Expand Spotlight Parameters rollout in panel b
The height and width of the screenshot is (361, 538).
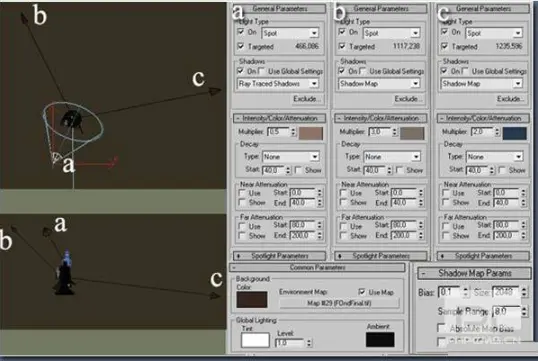coord(381,256)
